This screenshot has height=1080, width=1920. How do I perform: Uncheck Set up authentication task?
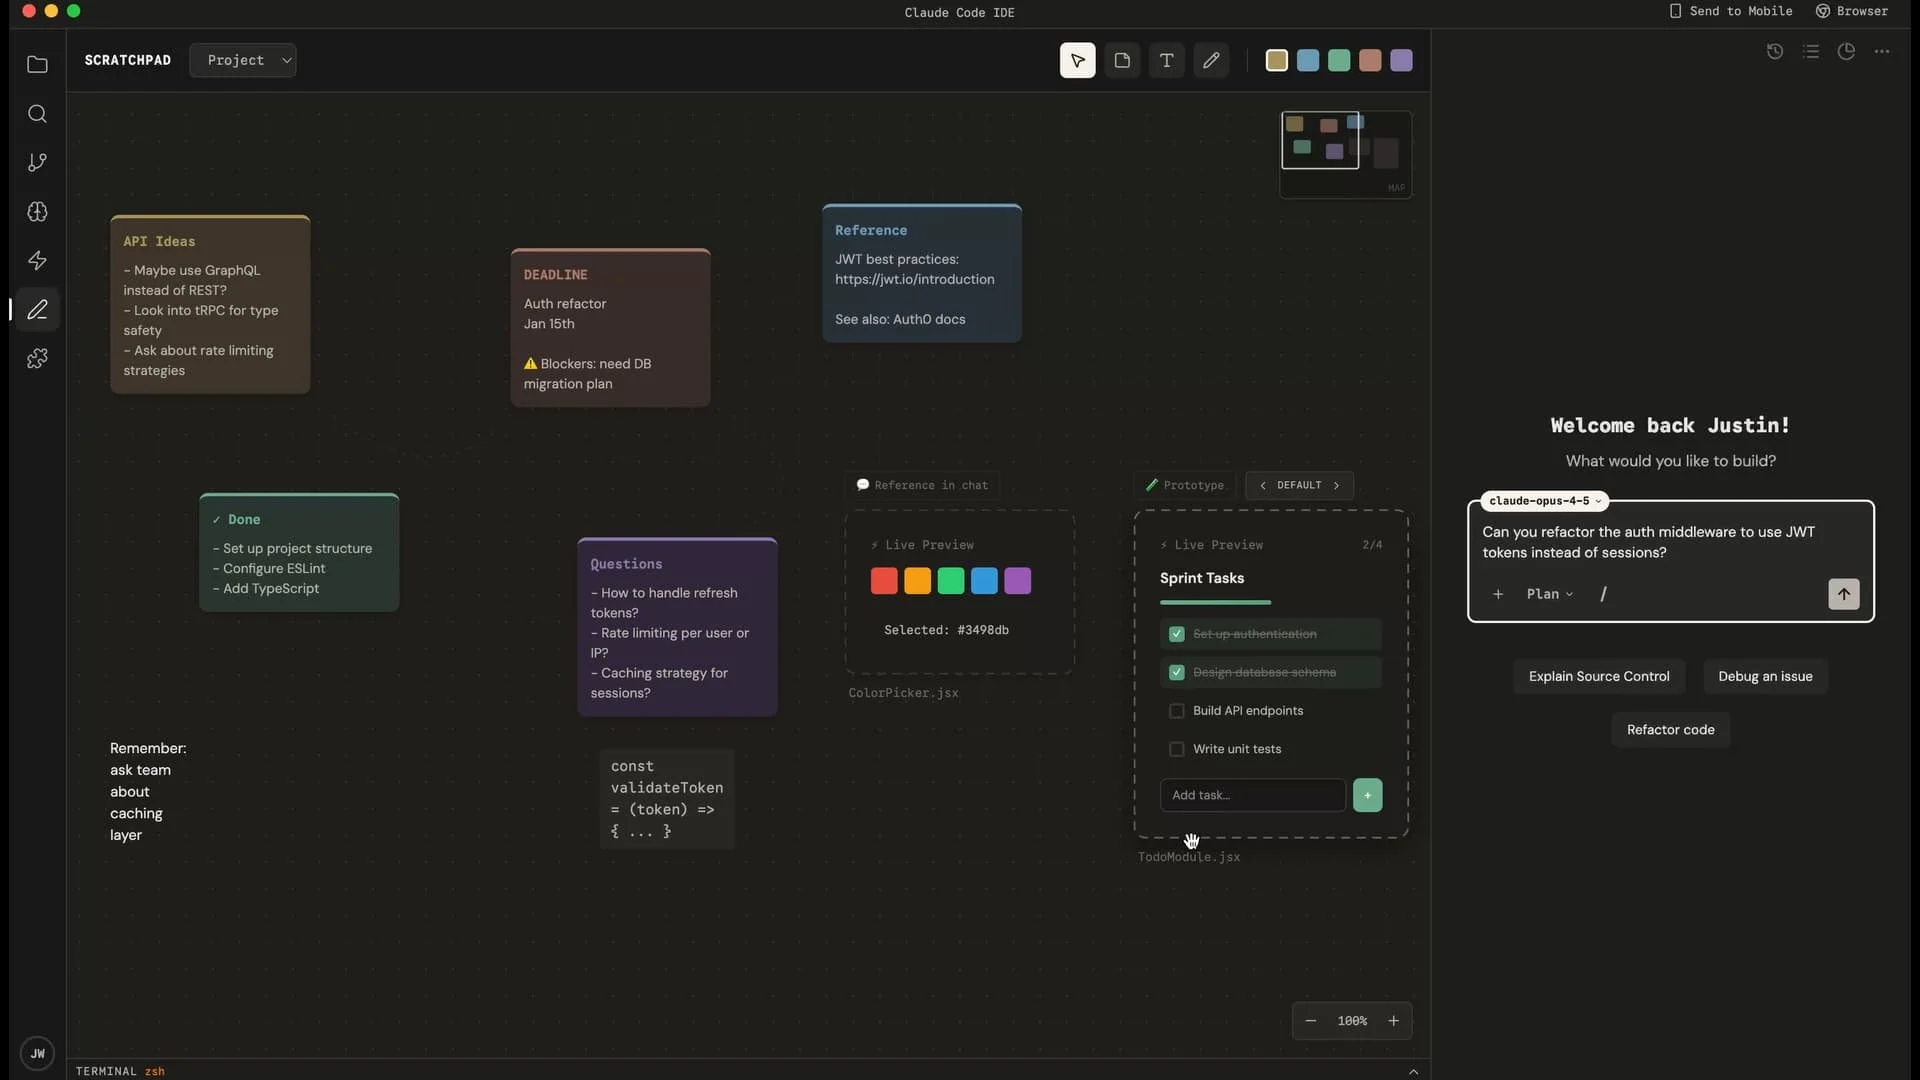point(1177,634)
